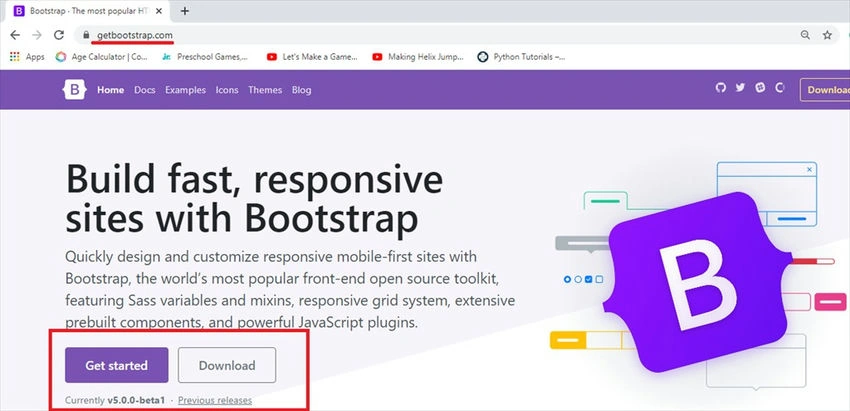Select the Bootstrap browser tab
The width and height of the screenshot is (850, 411).
click(x=89, y=11)
